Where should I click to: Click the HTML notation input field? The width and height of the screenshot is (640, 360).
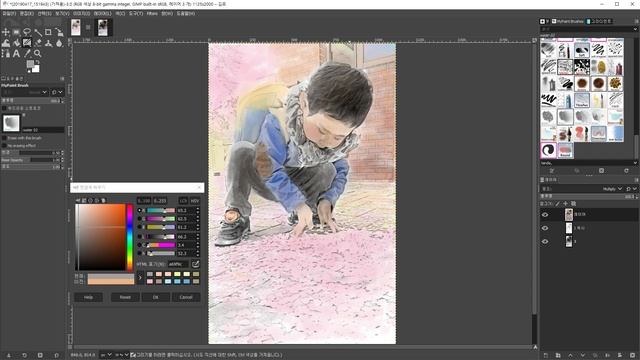(x=178, y=264)
